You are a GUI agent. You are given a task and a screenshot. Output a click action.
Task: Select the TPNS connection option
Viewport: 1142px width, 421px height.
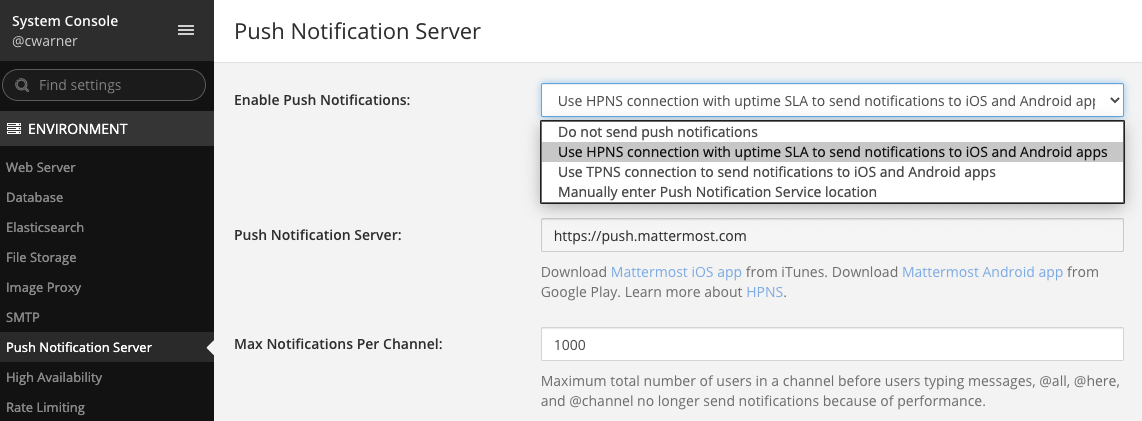click(776, 172)
